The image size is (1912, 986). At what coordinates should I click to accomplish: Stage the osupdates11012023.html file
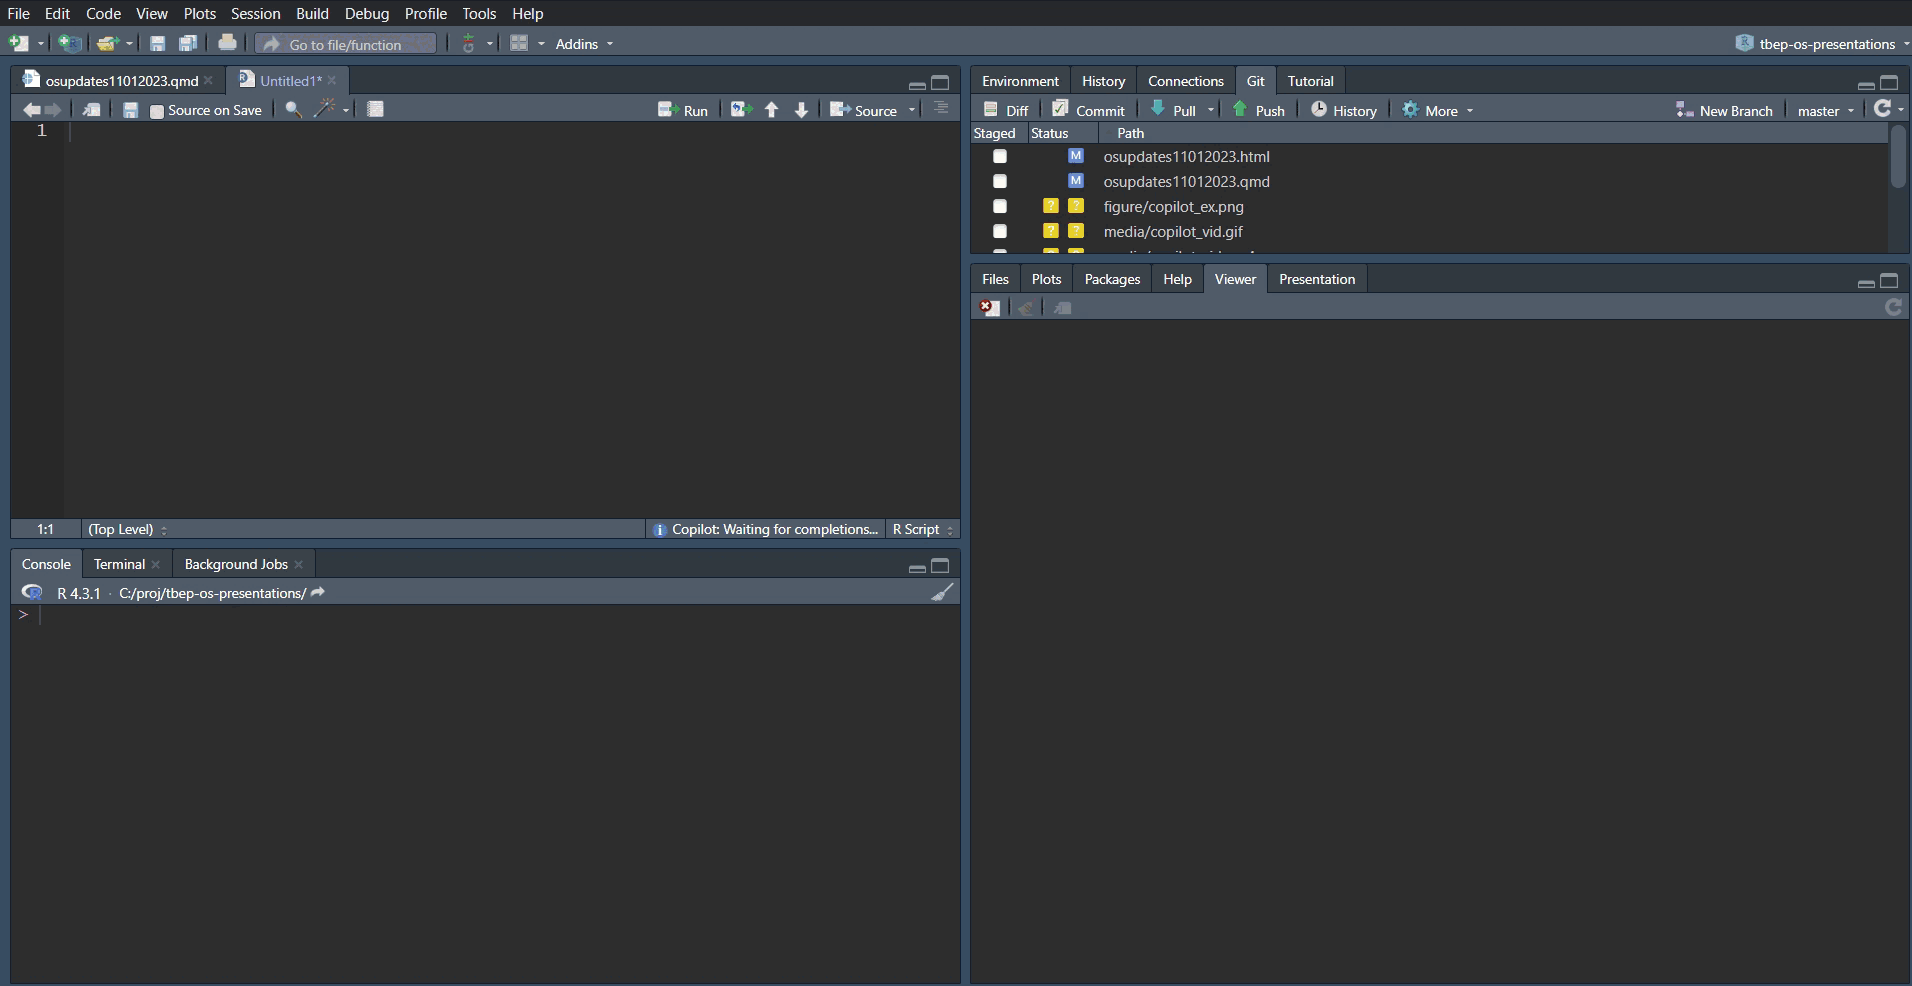(999, 157)
